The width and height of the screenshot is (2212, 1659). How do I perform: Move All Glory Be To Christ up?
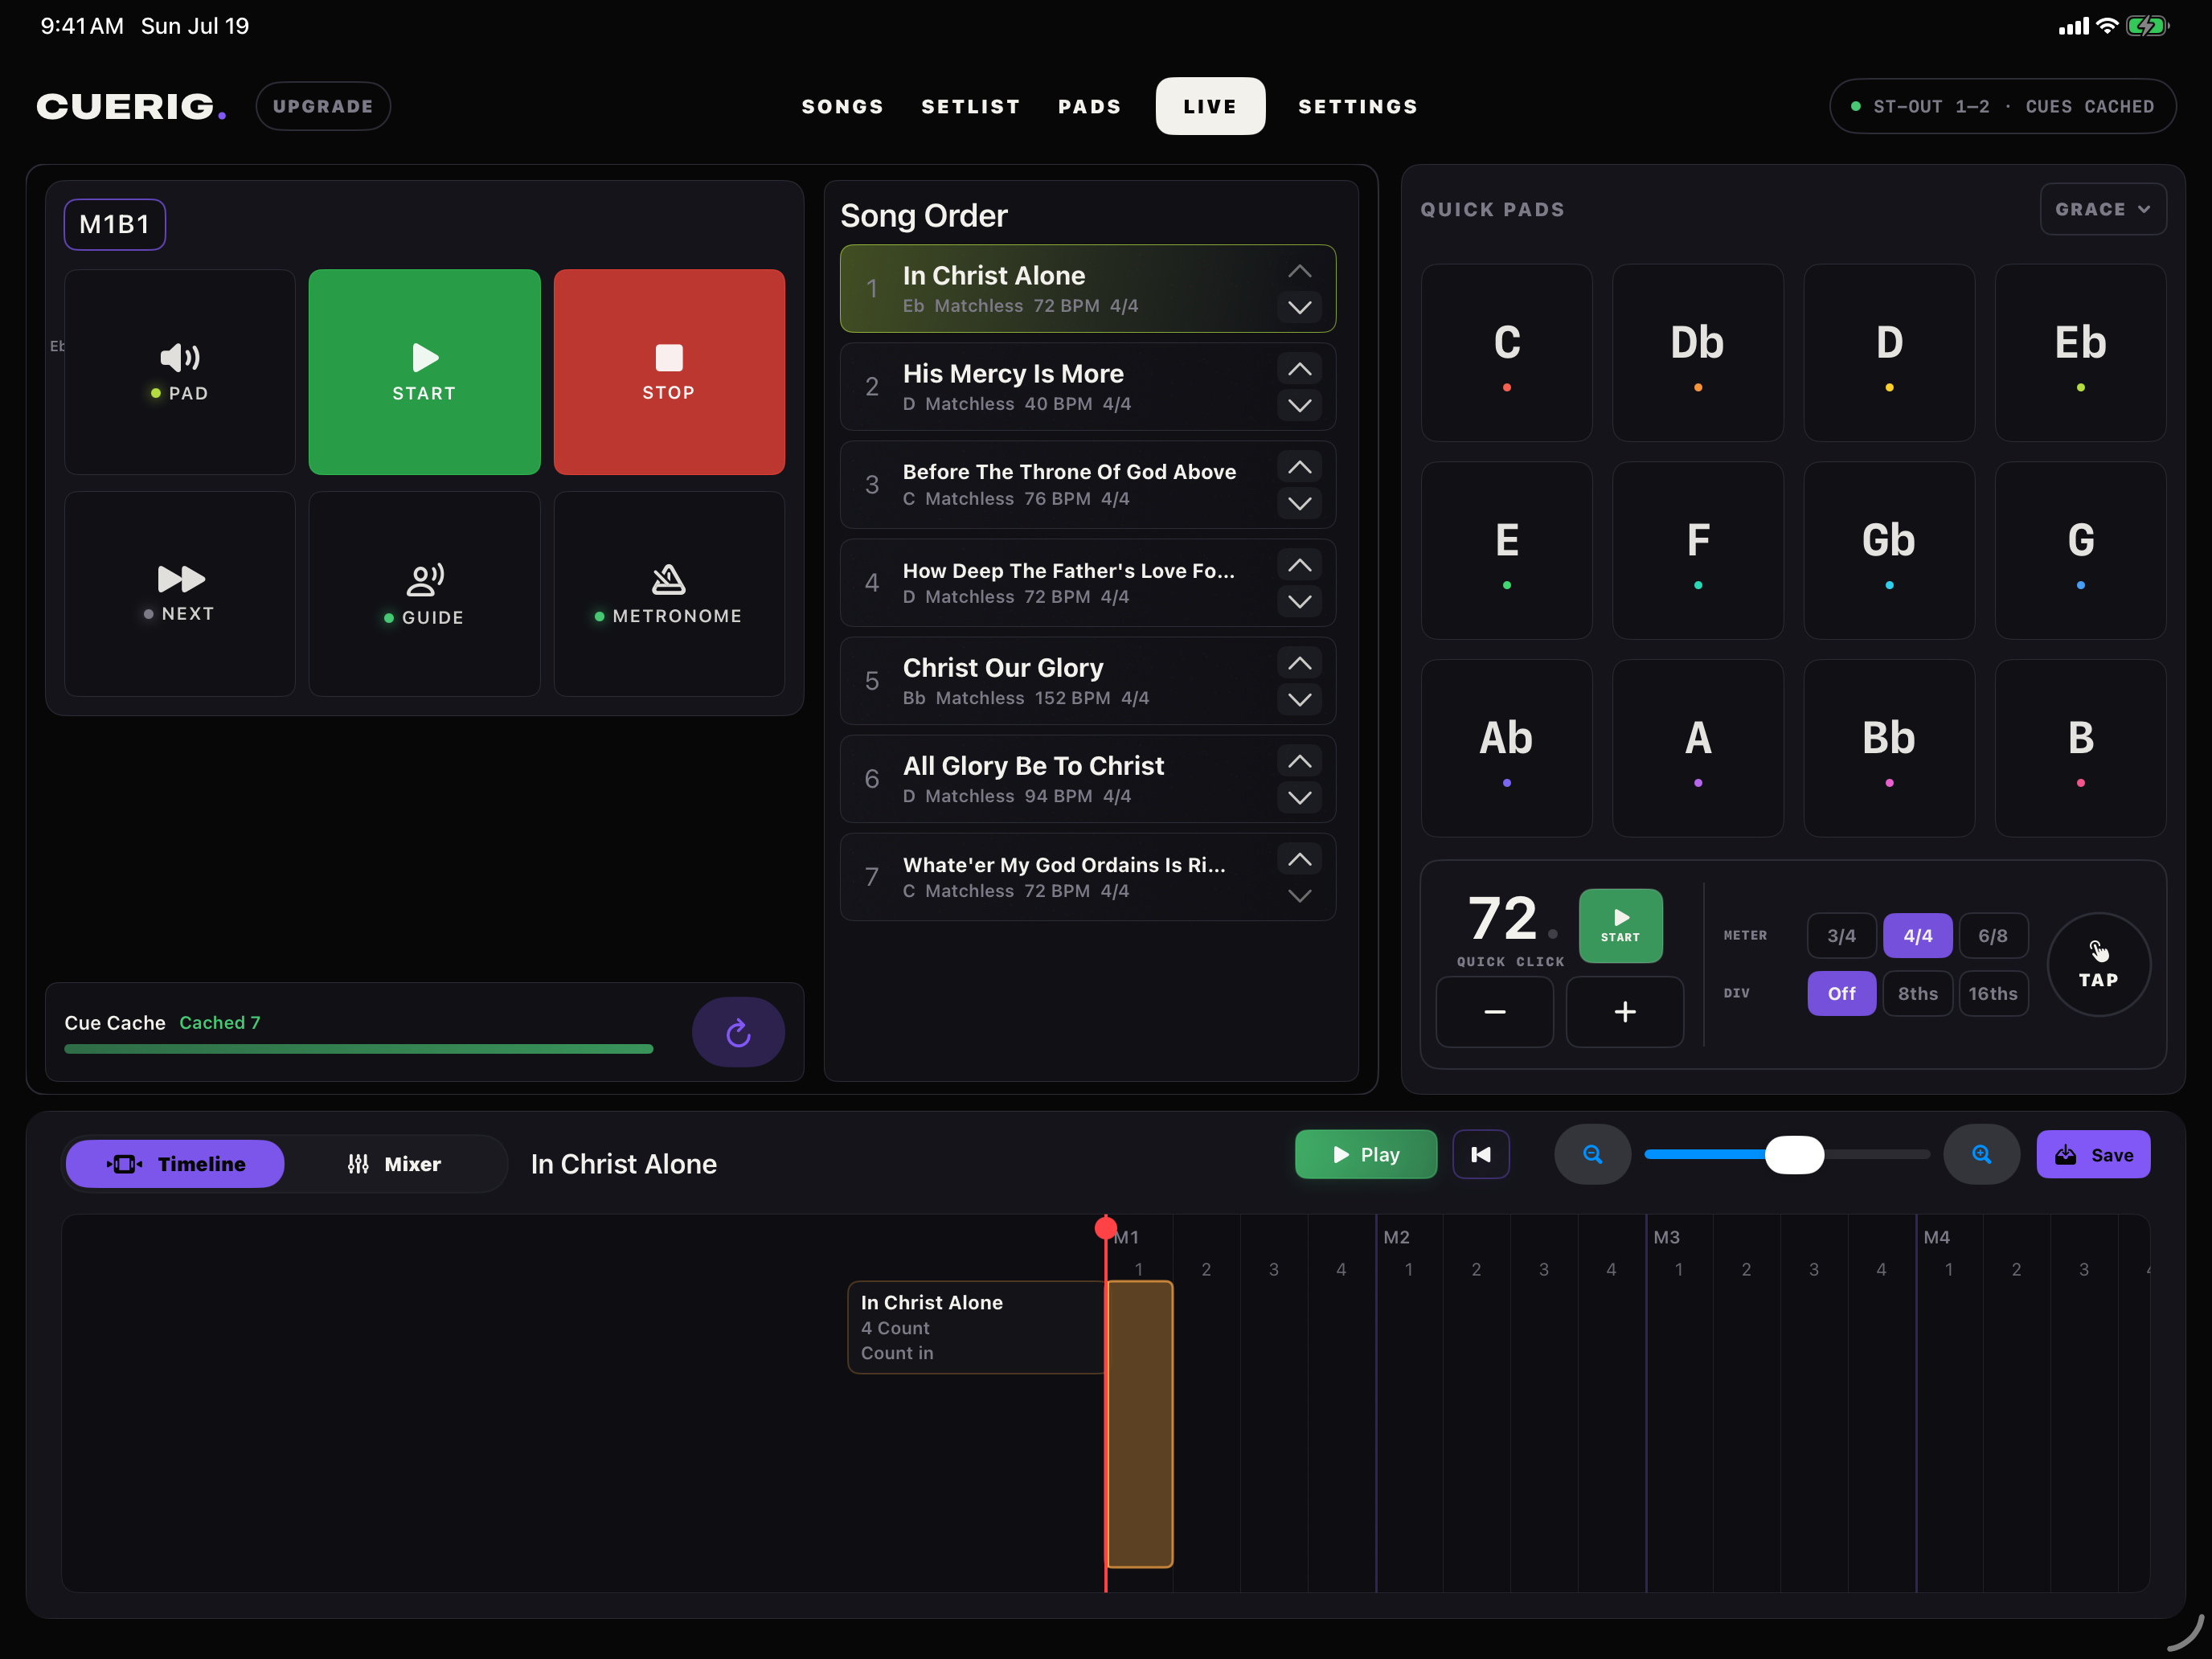coord(1299,761)
